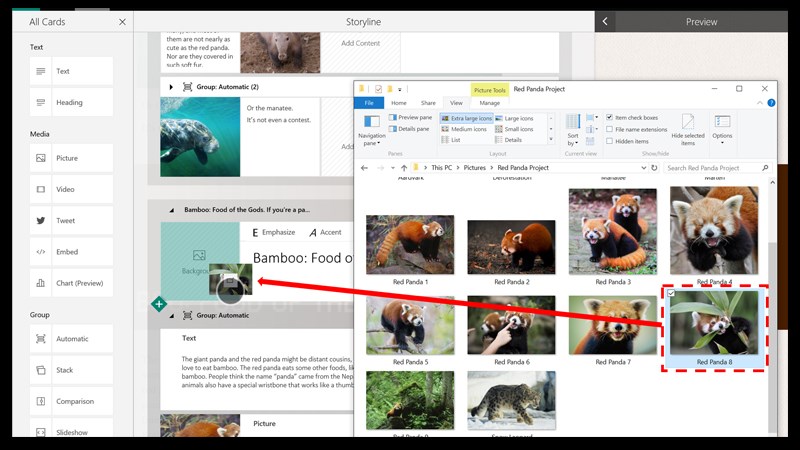Click the Search Red Panda Project box

coord(717,168)
